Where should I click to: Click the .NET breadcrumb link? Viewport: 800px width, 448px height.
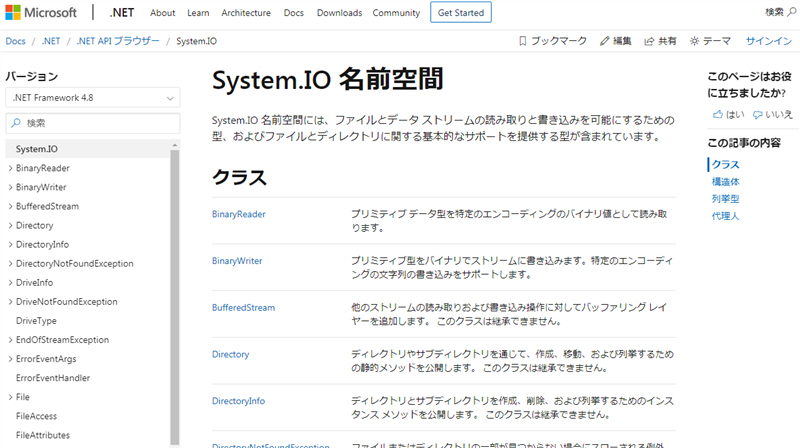[x=51, y=41]
